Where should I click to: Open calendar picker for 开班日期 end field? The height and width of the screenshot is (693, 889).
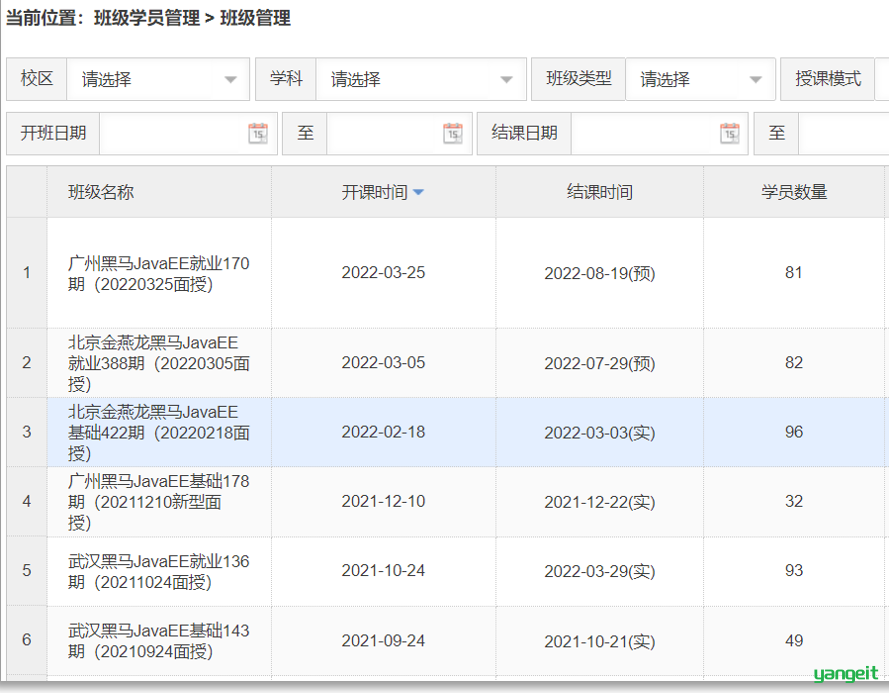[x=452, y=134]
